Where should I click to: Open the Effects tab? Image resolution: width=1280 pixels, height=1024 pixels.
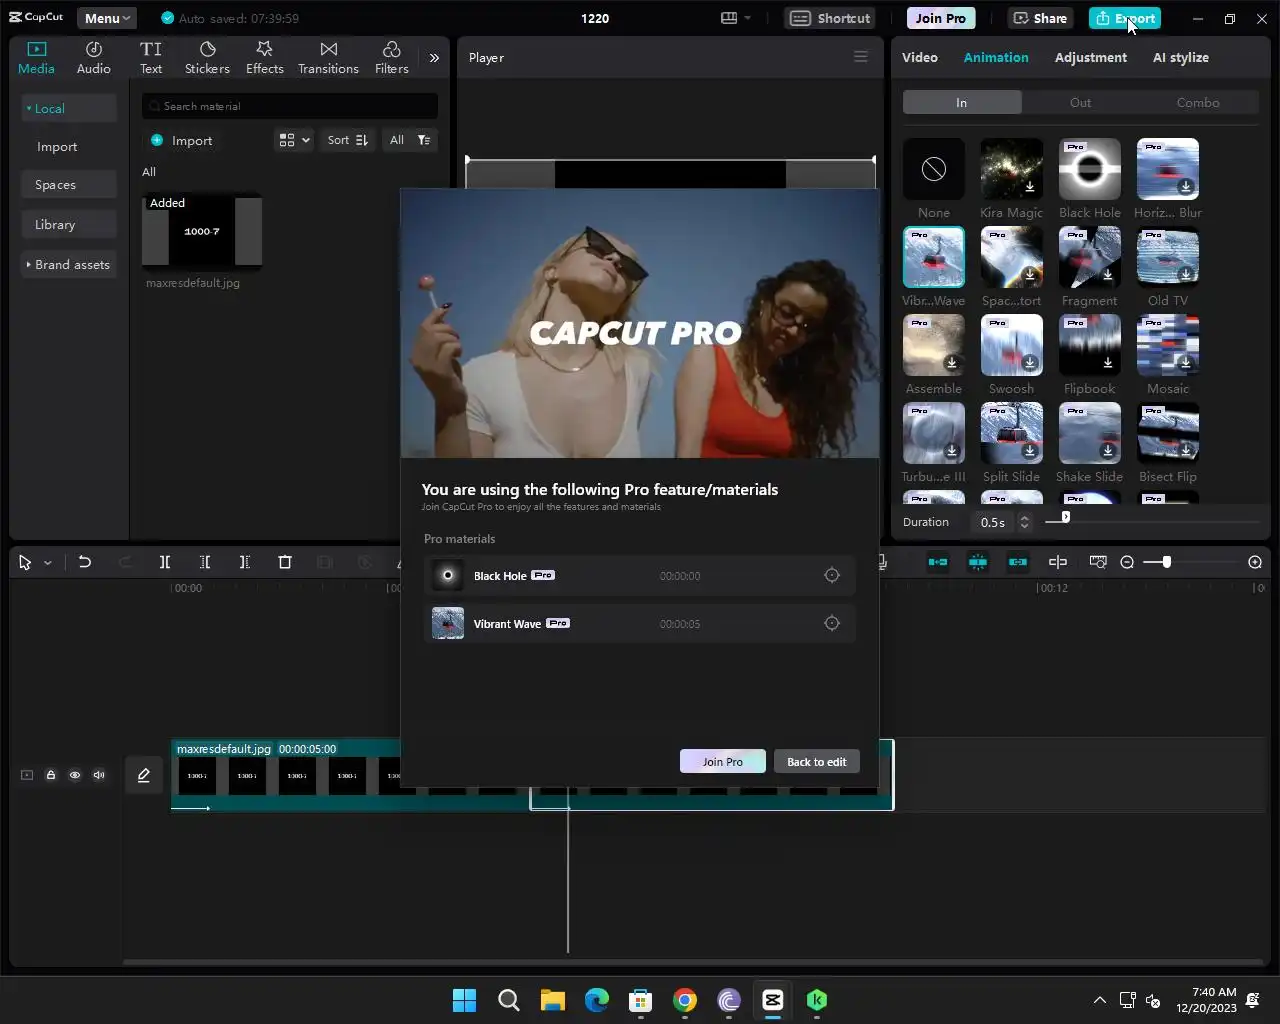click(x=265, y=58)
